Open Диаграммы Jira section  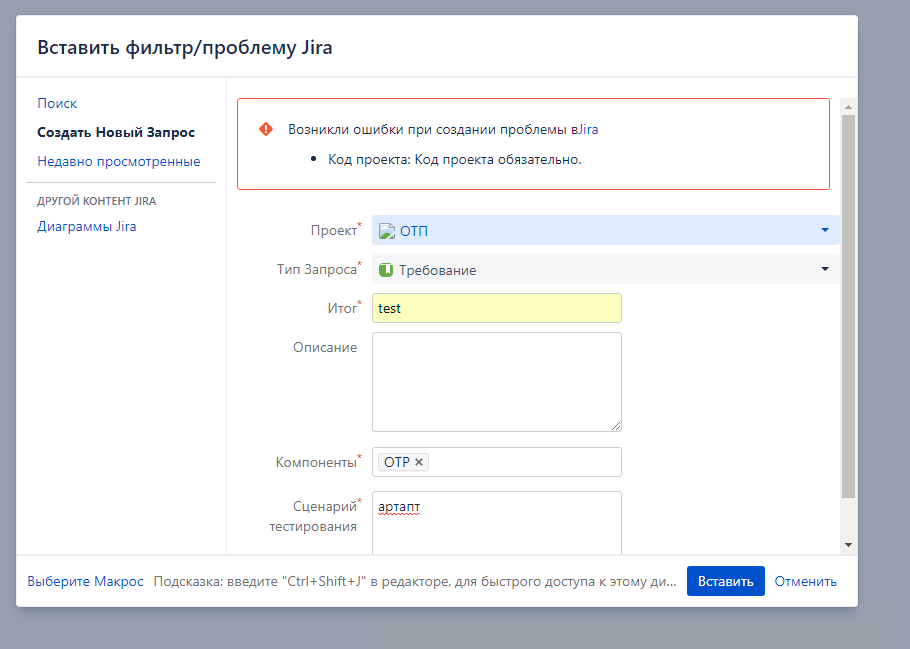point(86,226)
